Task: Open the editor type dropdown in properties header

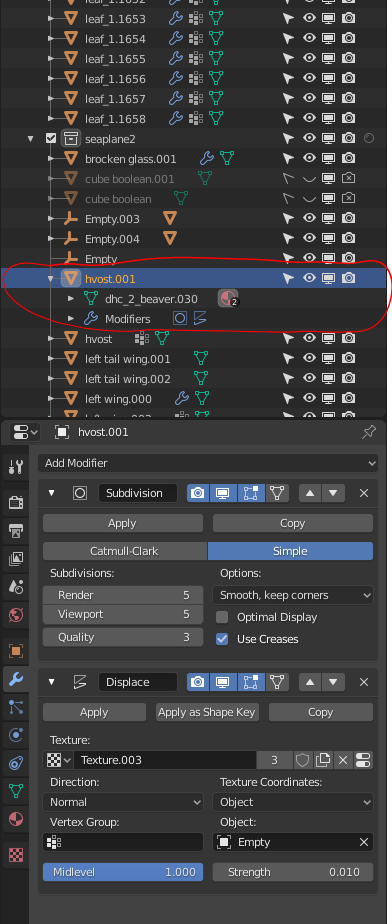Action: (25, 432)
